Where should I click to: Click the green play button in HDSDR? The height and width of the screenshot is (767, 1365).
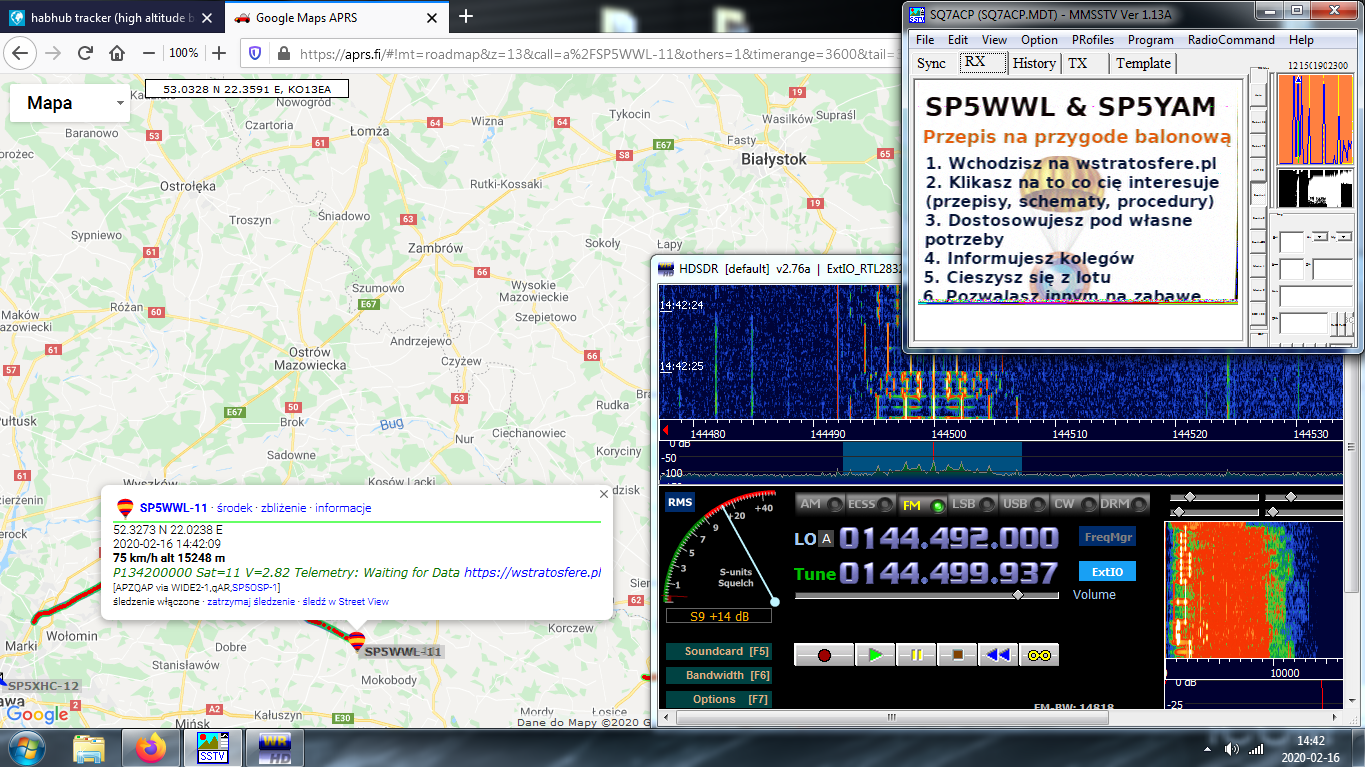(875, 655)
